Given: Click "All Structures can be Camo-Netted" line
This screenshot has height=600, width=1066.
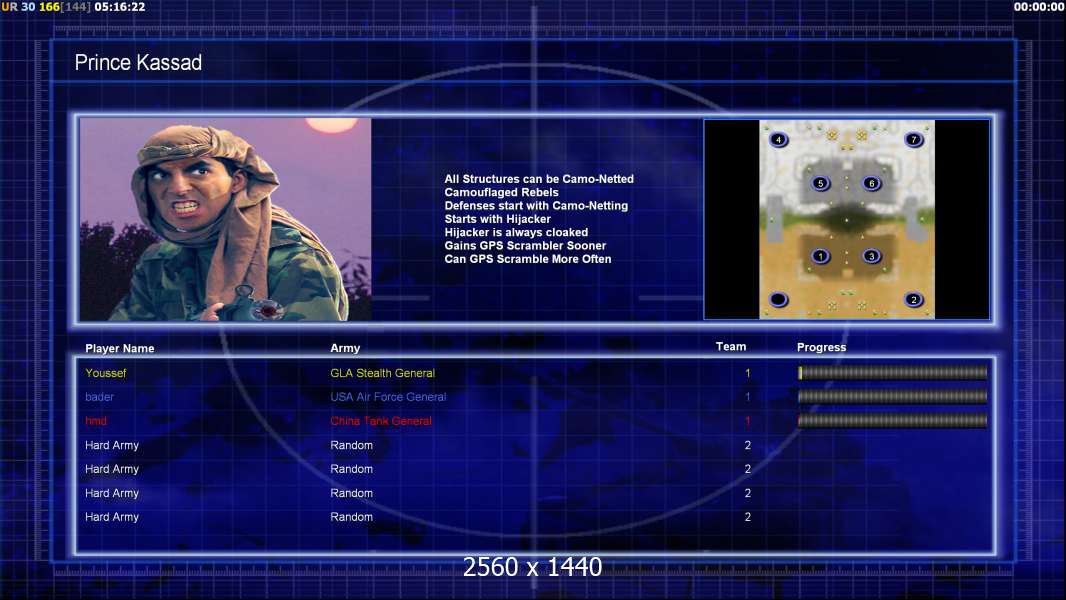Looking at the screenshot, I should pyautogui.click(x=539, y=179).
